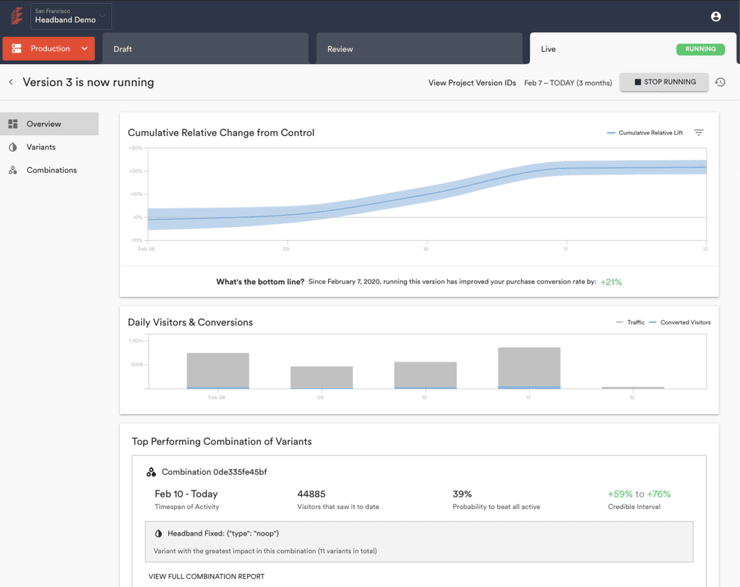The height and width of the screenshot is (587, 740).
Task: Open the user account profile icon
Action: point(715,17)
